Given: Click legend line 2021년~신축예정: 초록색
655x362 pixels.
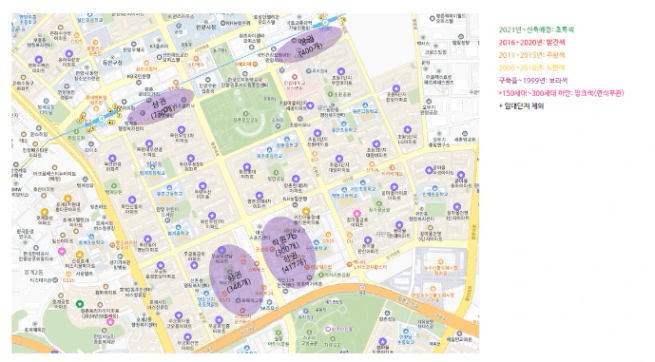Looking at the screenshot, I should click(x=536, y=30).
